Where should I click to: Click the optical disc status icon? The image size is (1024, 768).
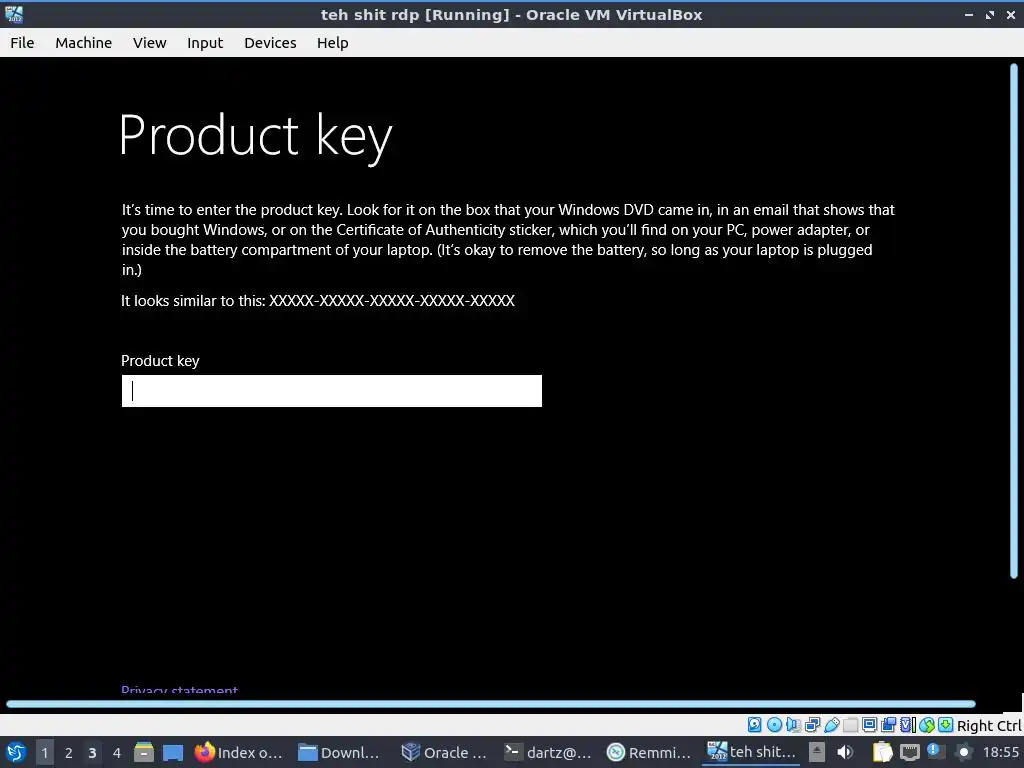(x=775, y=724)
